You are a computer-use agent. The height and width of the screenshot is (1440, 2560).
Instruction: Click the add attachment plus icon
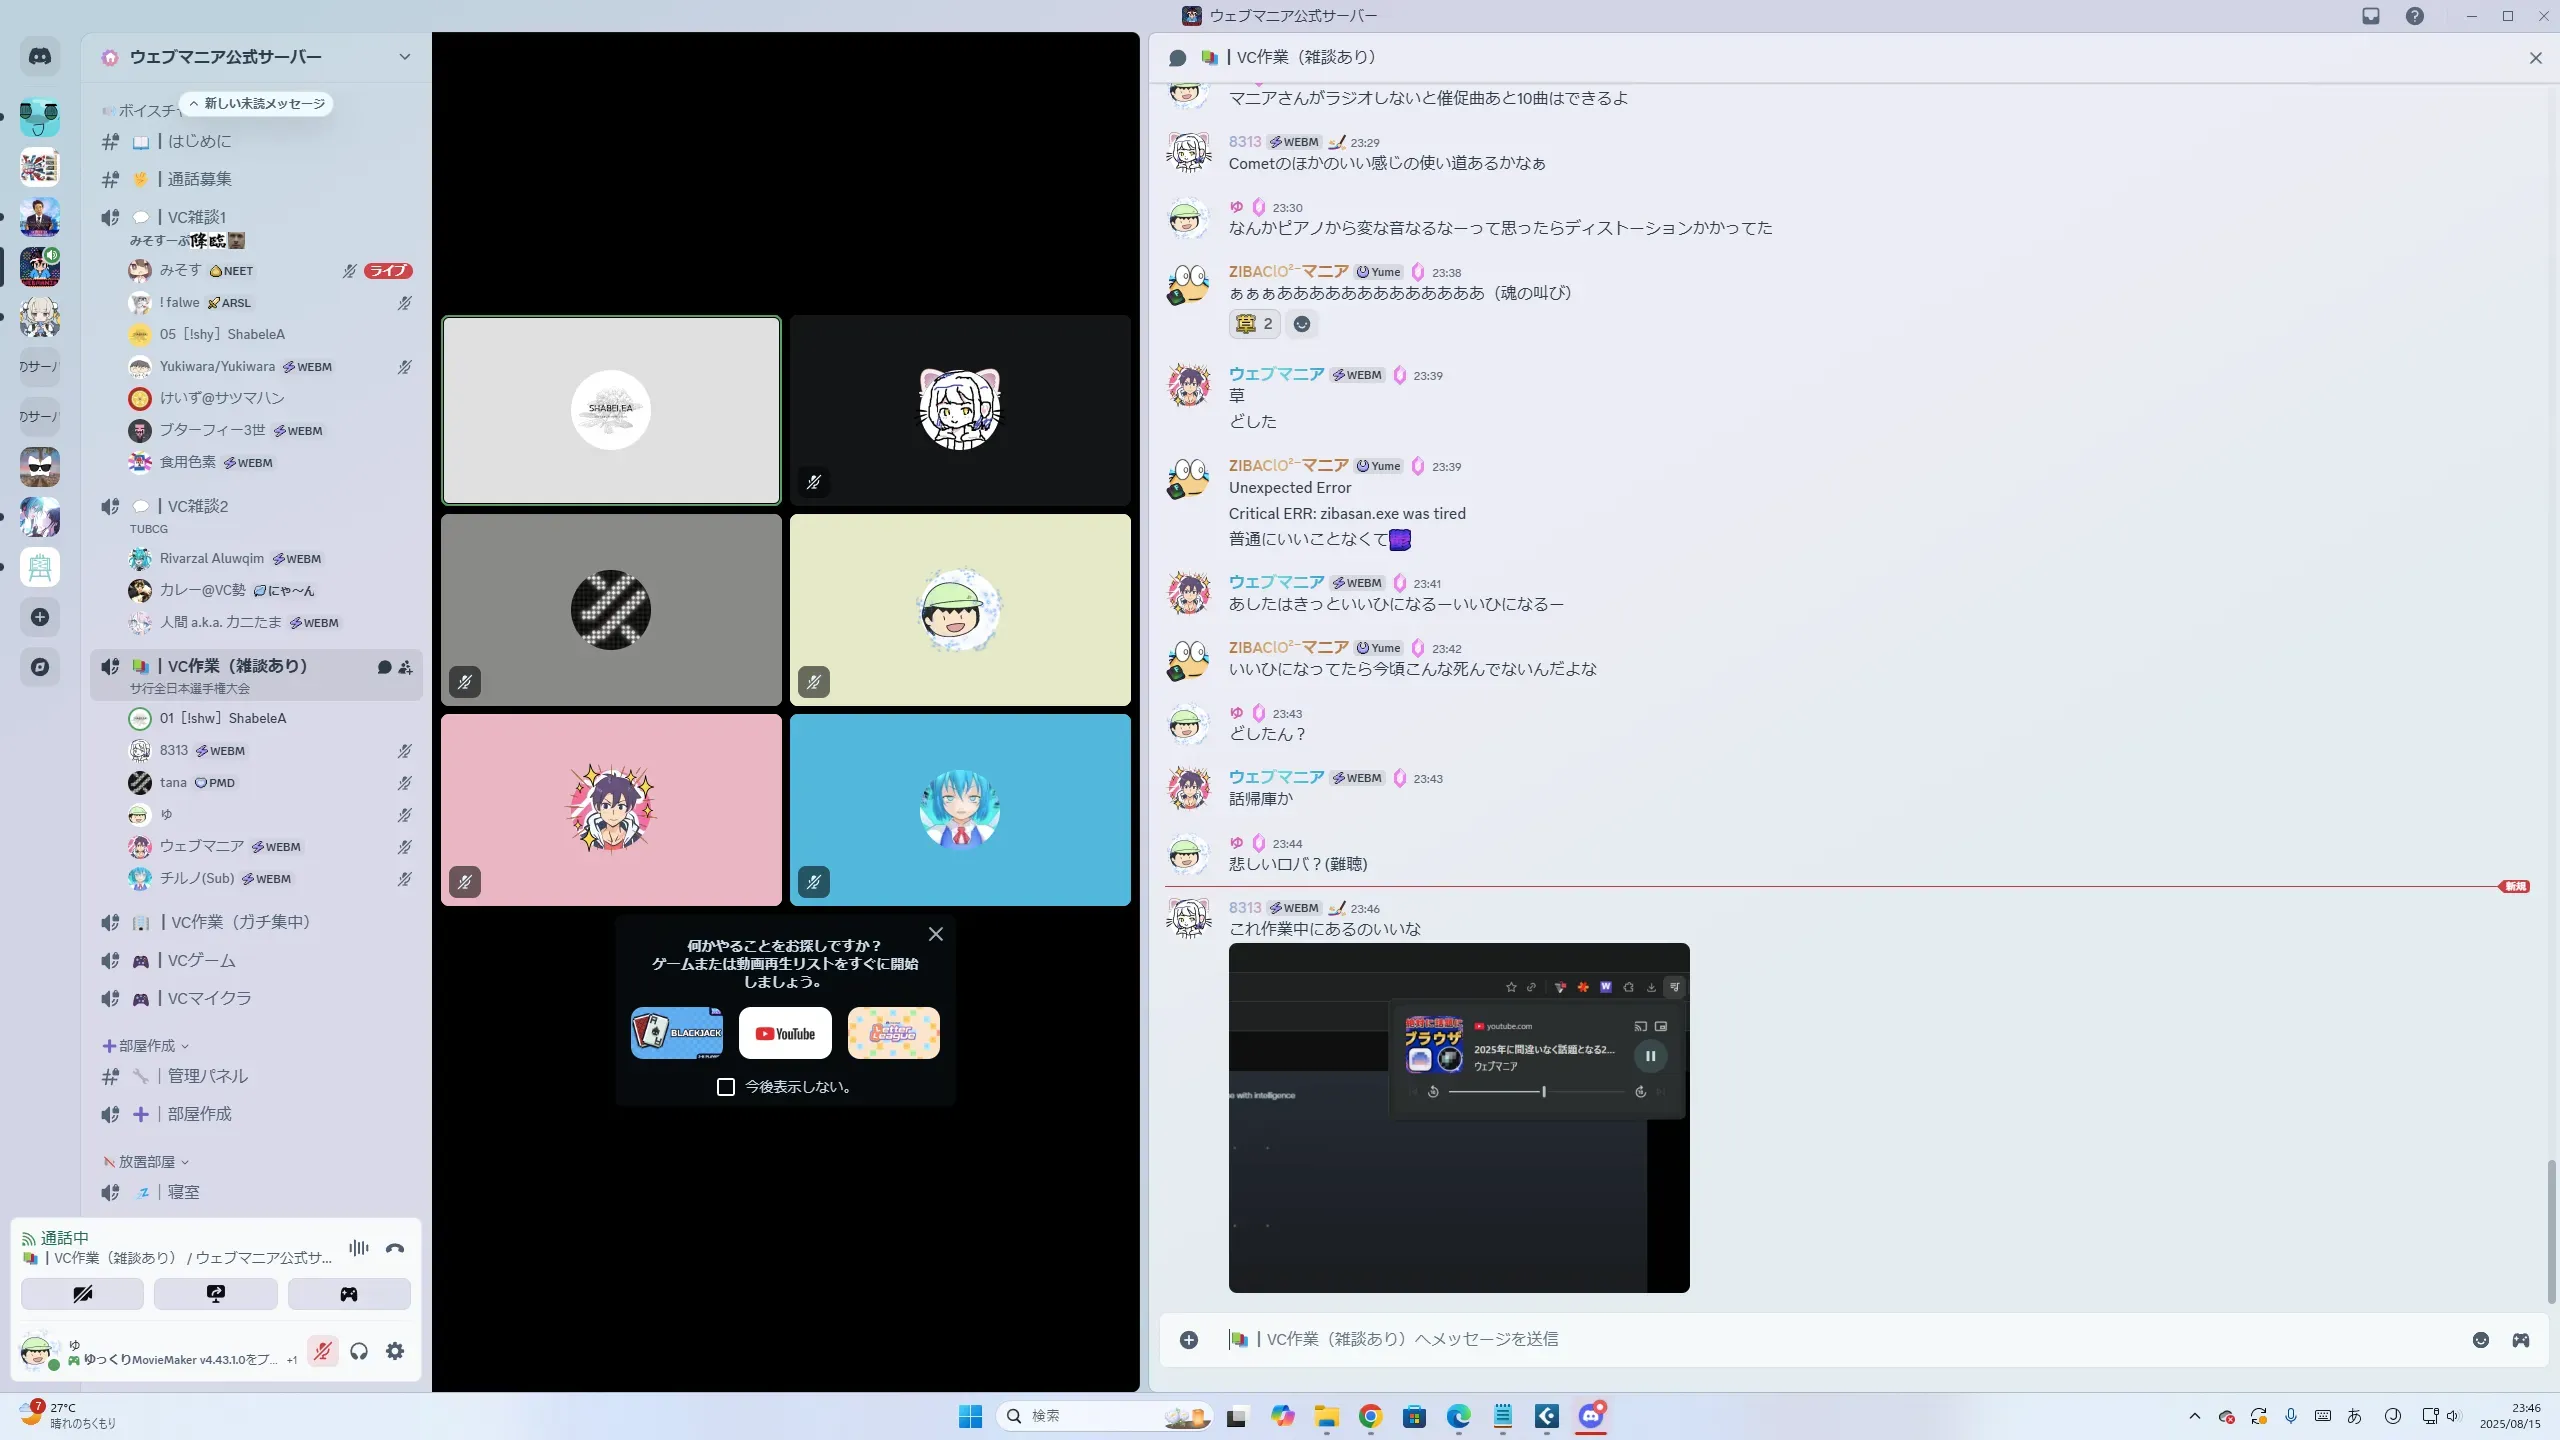coord(1189,1340)
